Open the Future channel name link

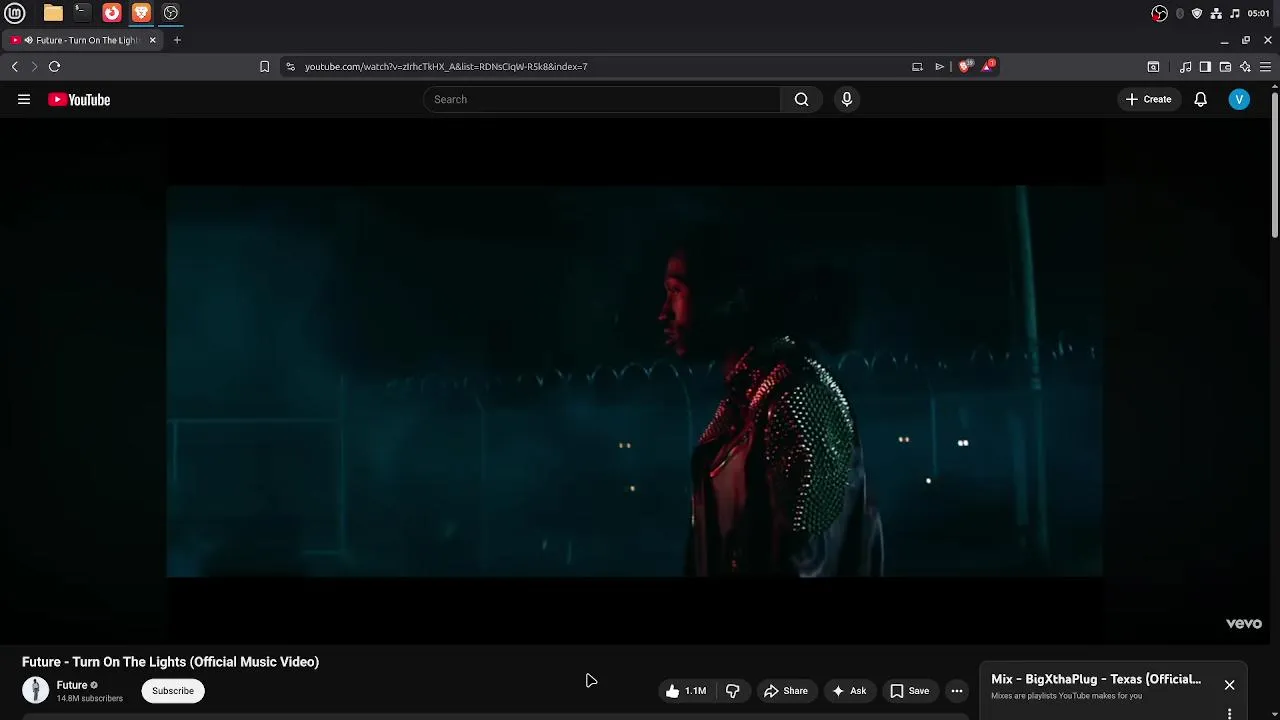[72, 685]
